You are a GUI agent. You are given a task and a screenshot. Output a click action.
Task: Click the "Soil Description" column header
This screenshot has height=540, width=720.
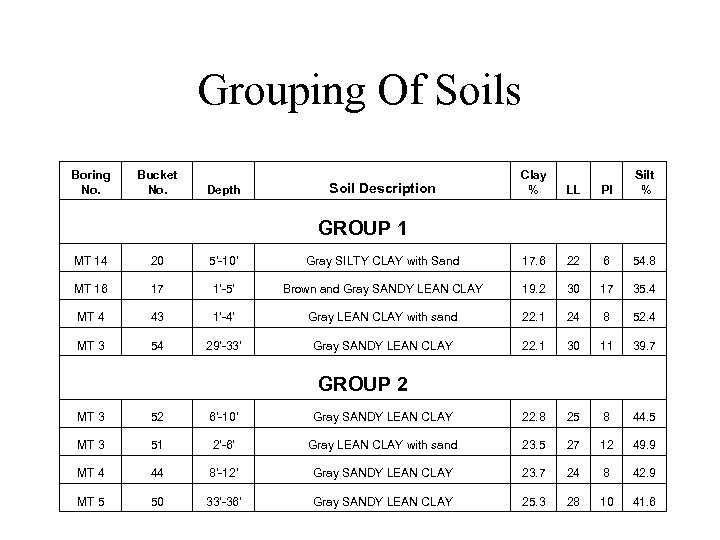(383, 188)
